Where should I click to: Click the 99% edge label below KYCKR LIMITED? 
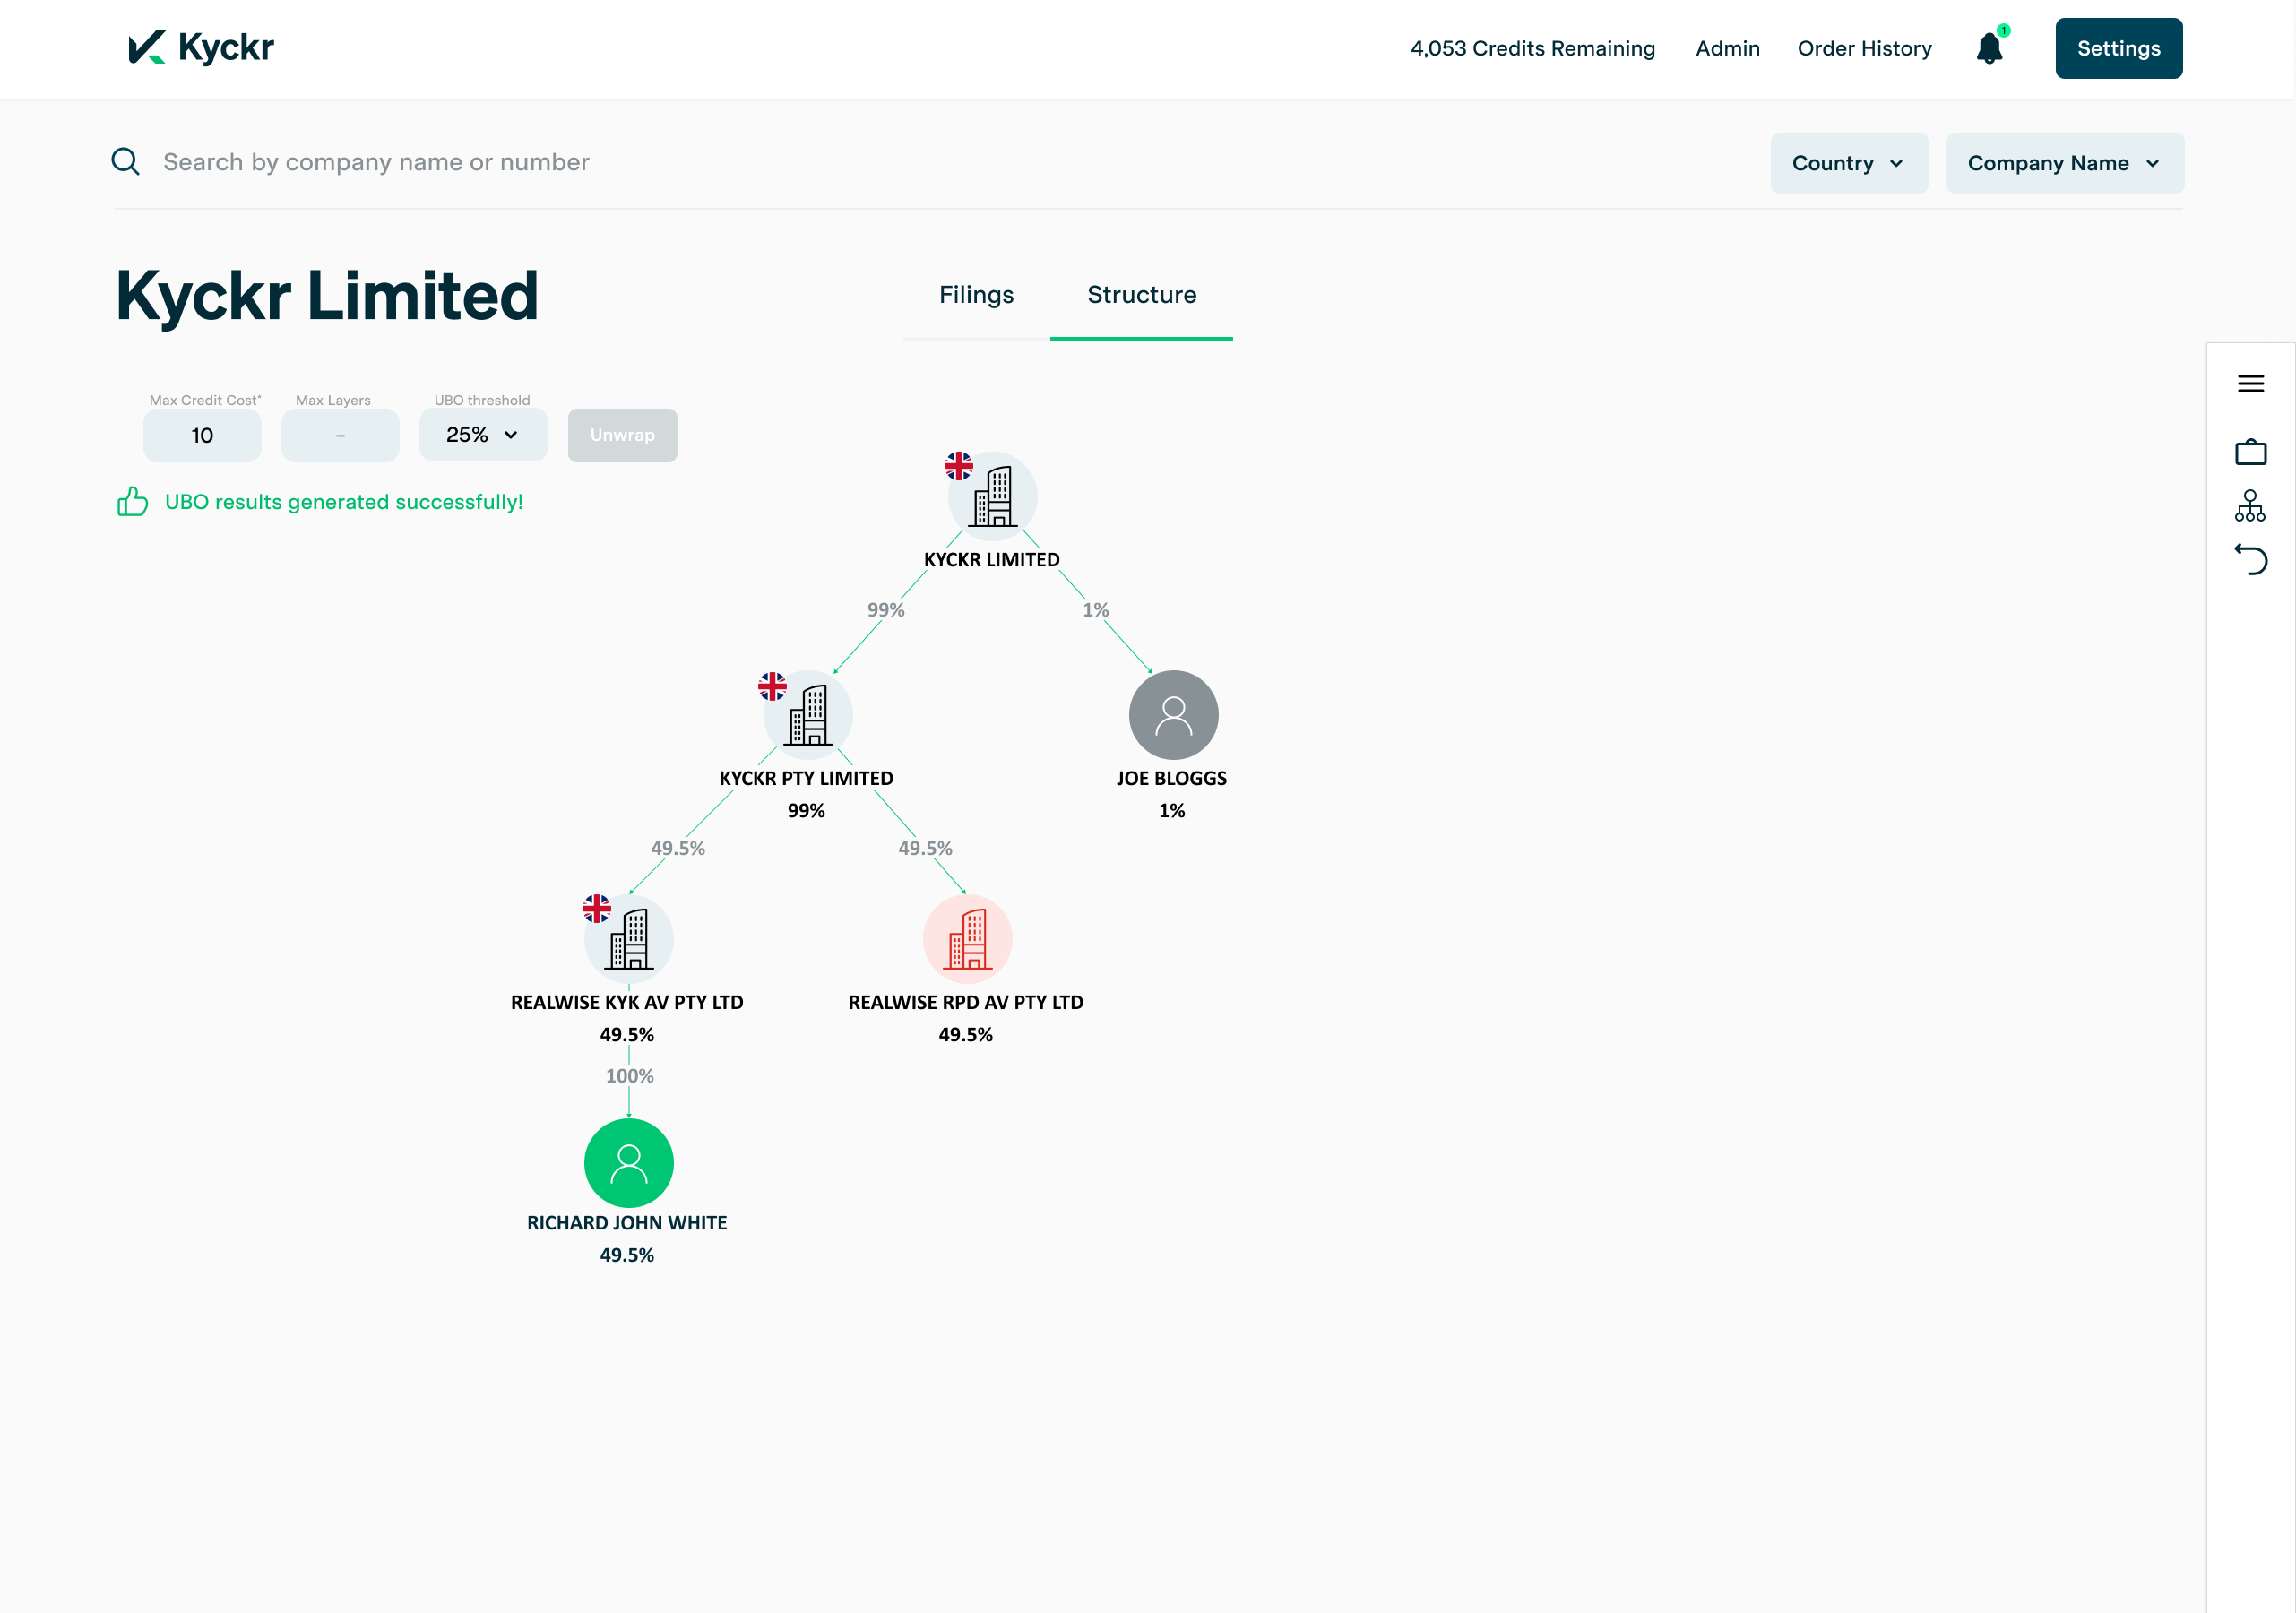pyautogui.click(x=886, y=610)
